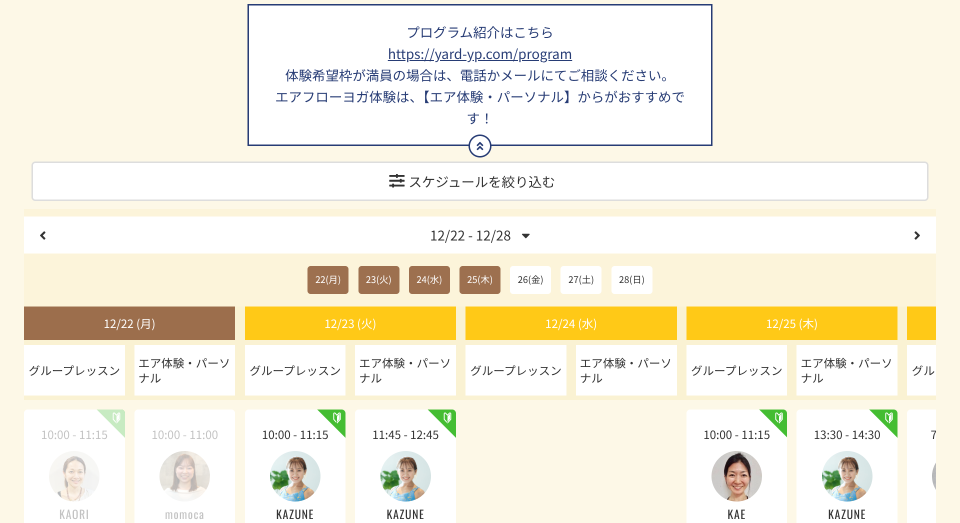
Task: Toggle the 23(火) day filter
Action: [378, 280]
